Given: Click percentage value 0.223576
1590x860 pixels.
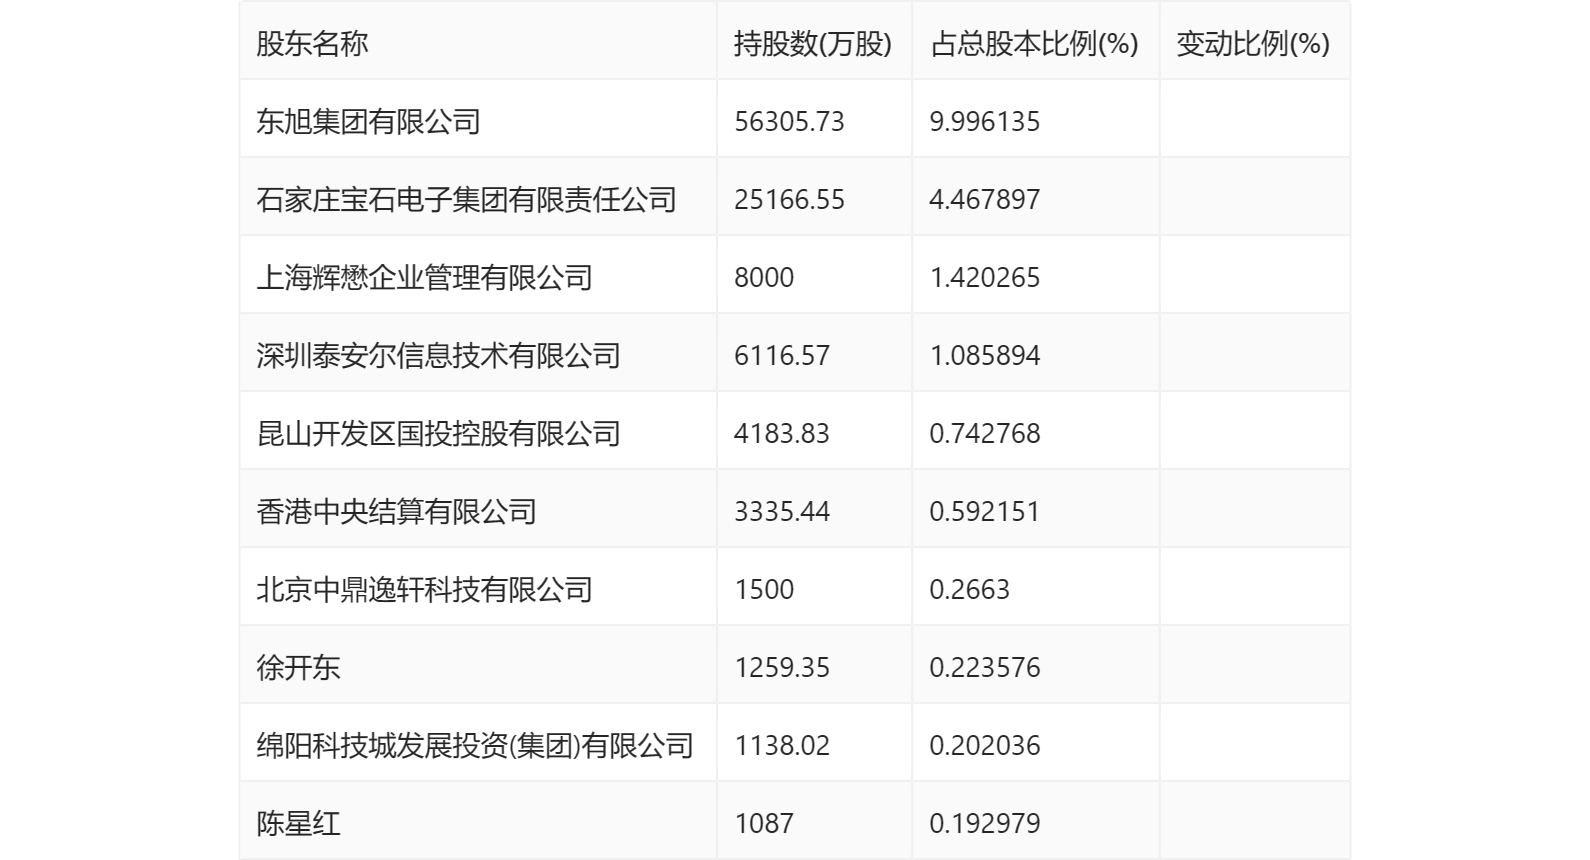Looking at the screenshot, I should [985, 668].
